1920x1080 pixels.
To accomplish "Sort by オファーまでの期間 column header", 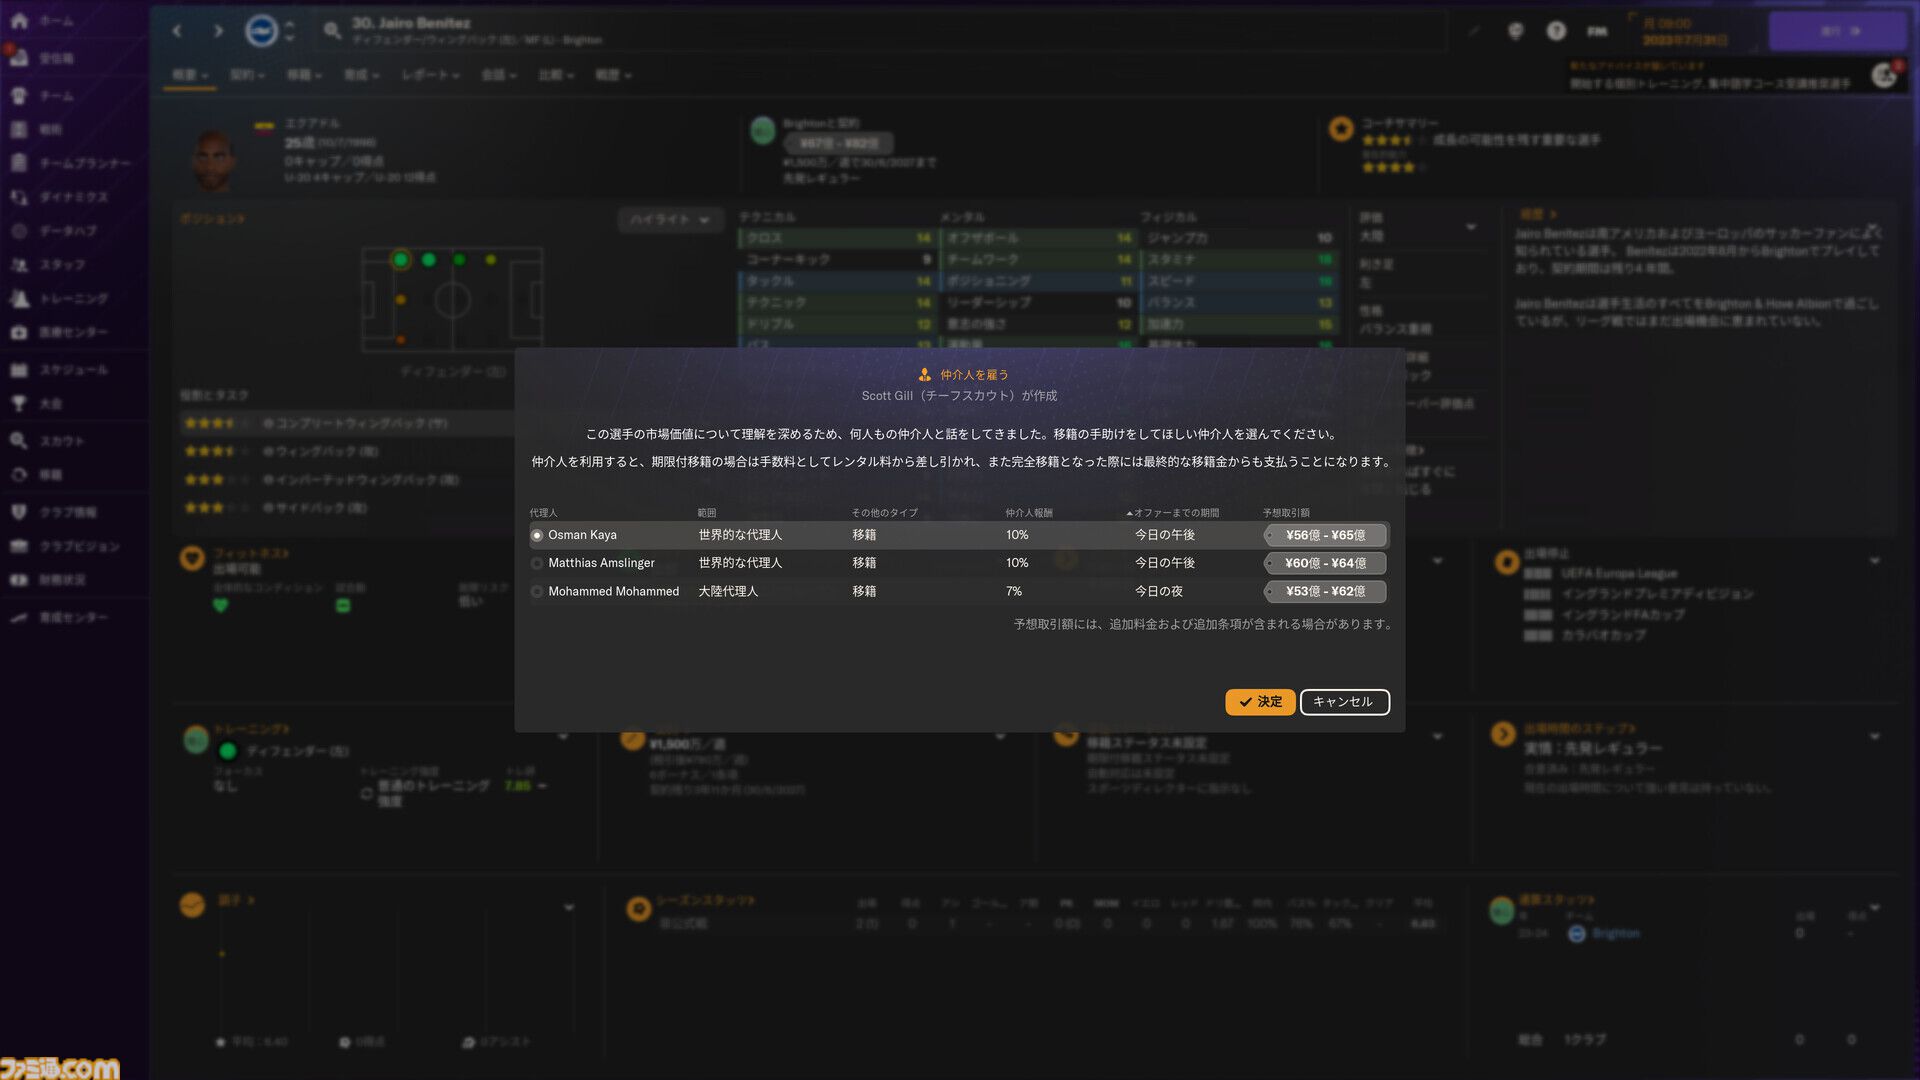I will 1173,513.
